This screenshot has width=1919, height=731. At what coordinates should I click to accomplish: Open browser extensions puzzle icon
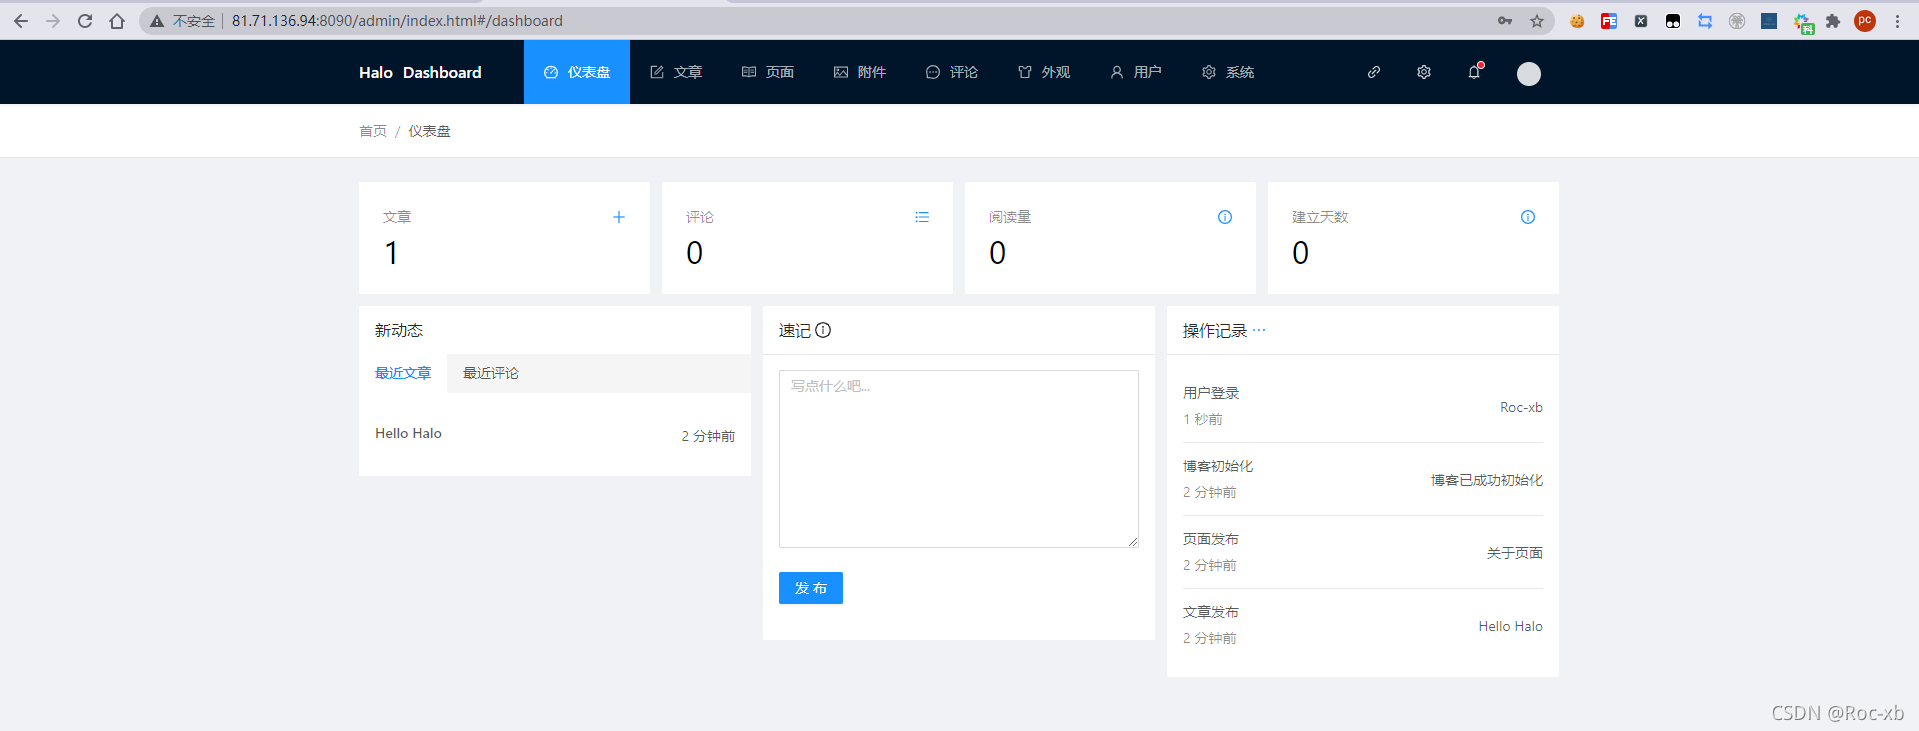click(1833, 21)
